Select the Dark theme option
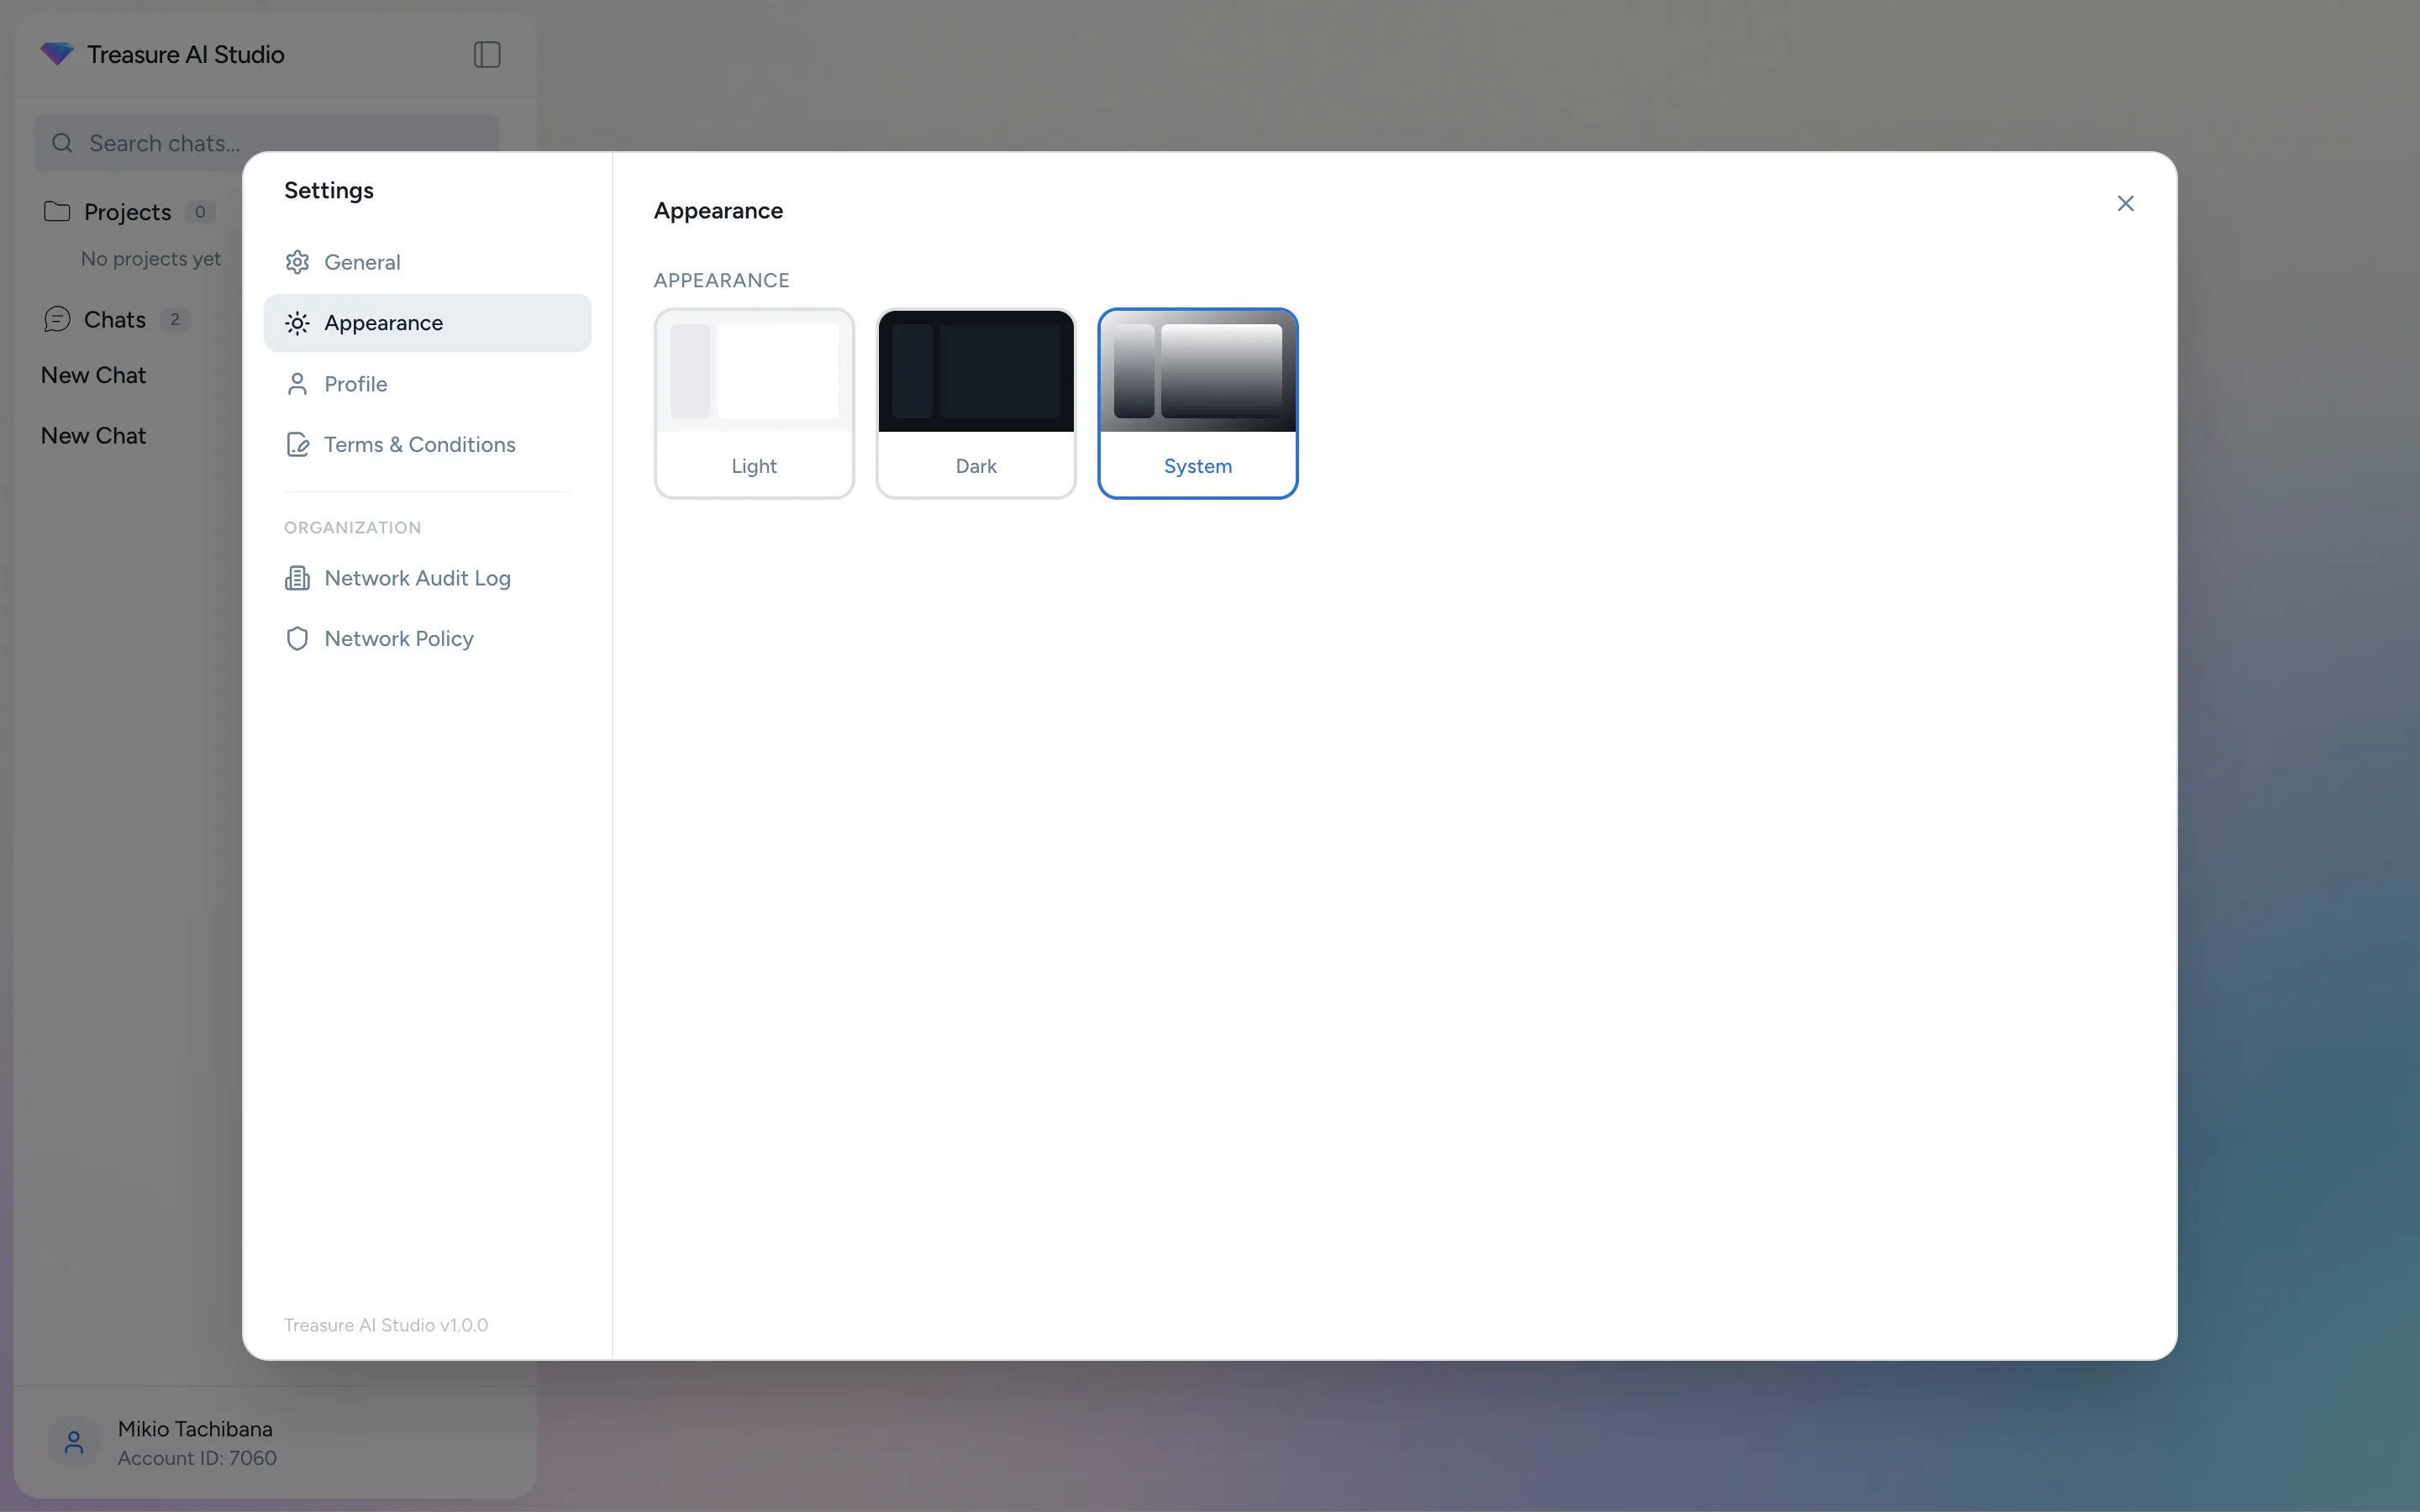 click(976, 403)
